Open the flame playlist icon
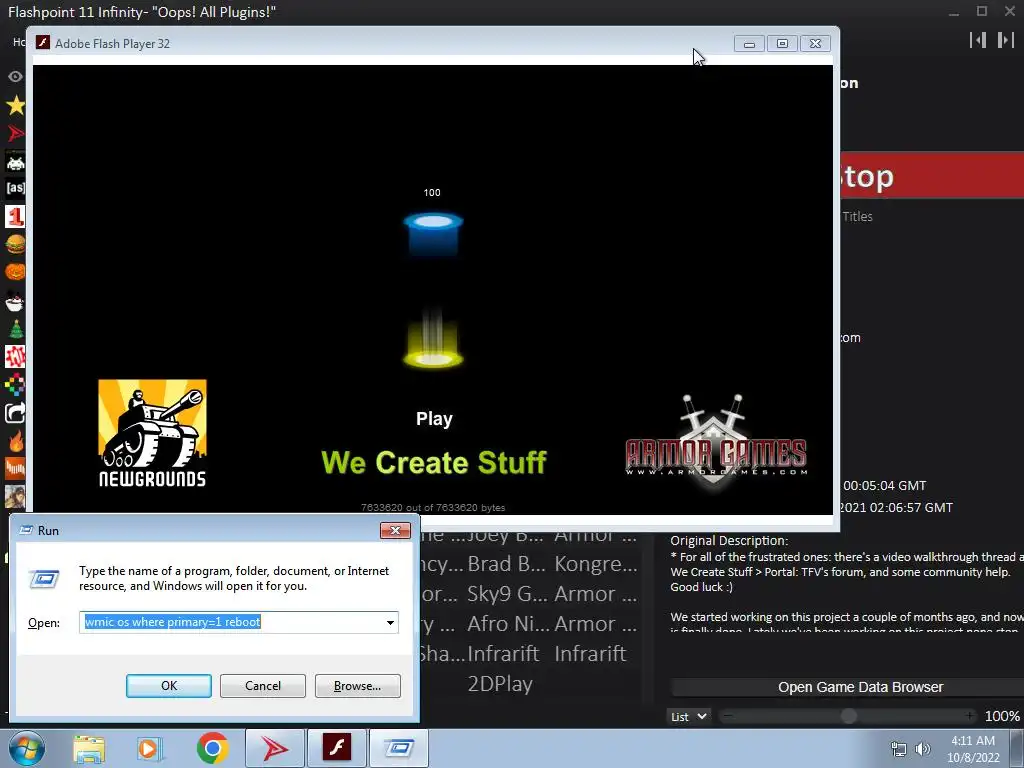1024x768 pixels. [15, 441]
